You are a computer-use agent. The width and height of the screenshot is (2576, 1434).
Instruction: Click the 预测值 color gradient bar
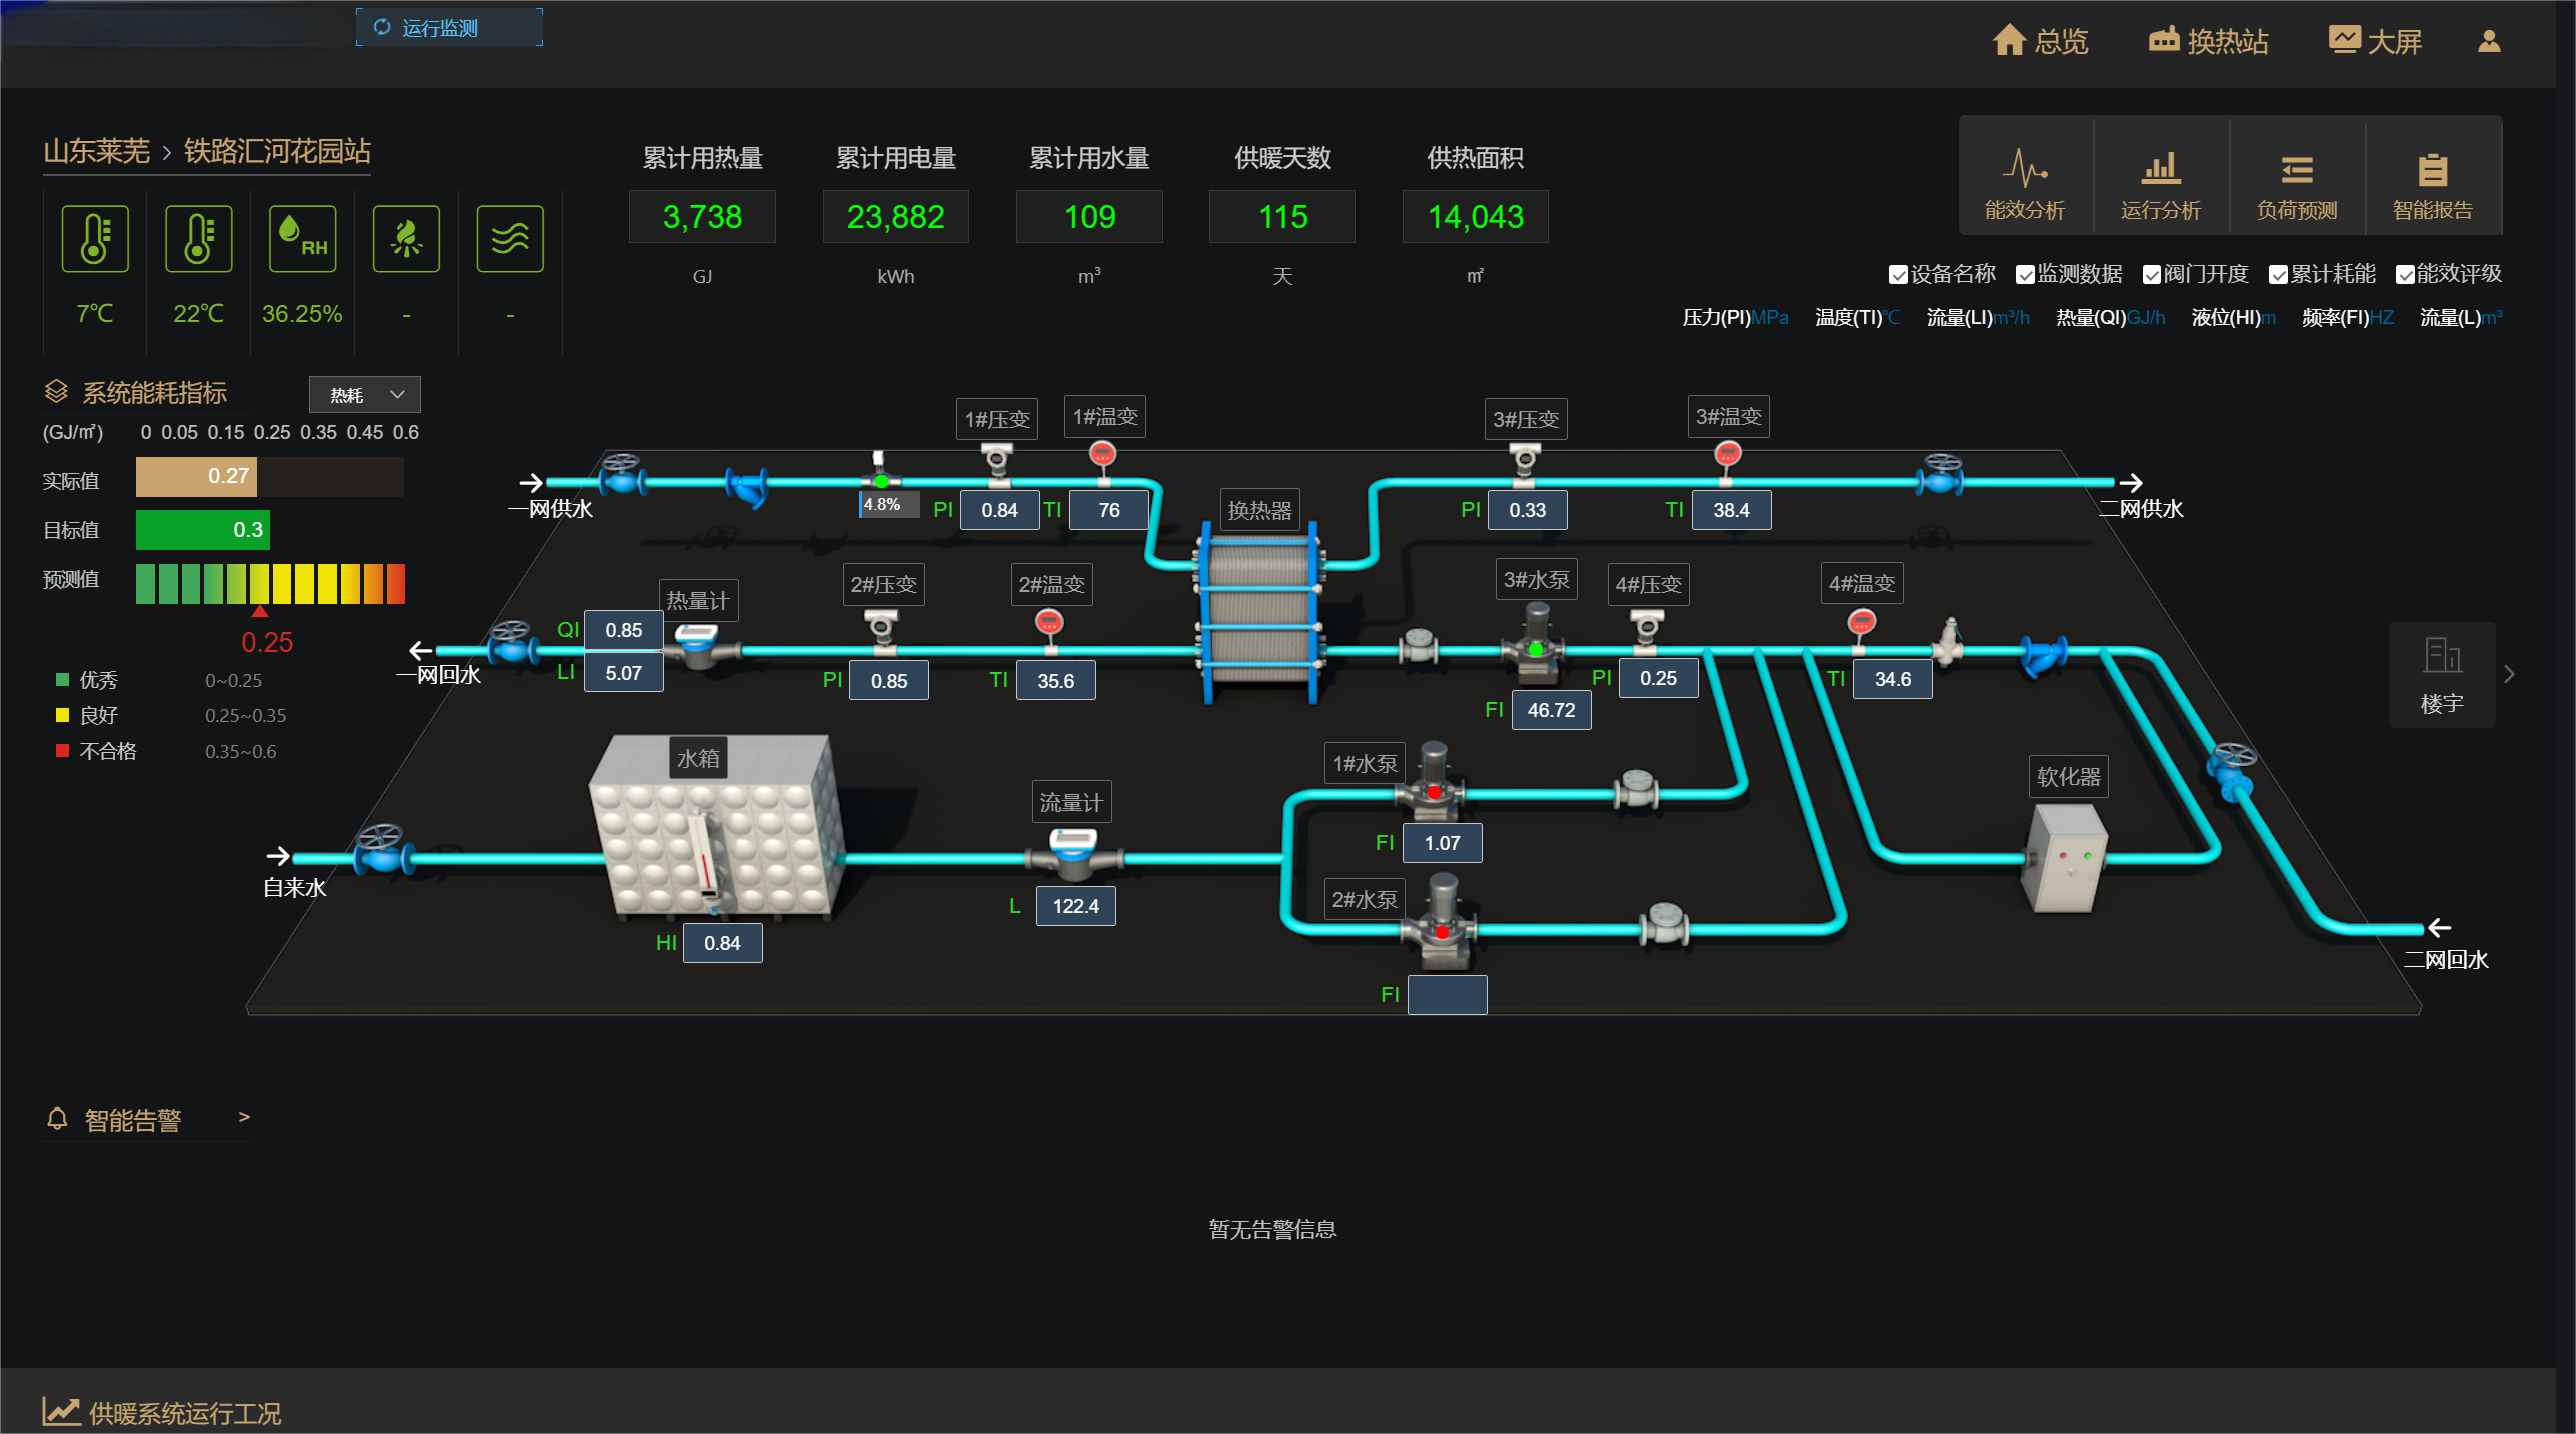(x=270, y=584)
